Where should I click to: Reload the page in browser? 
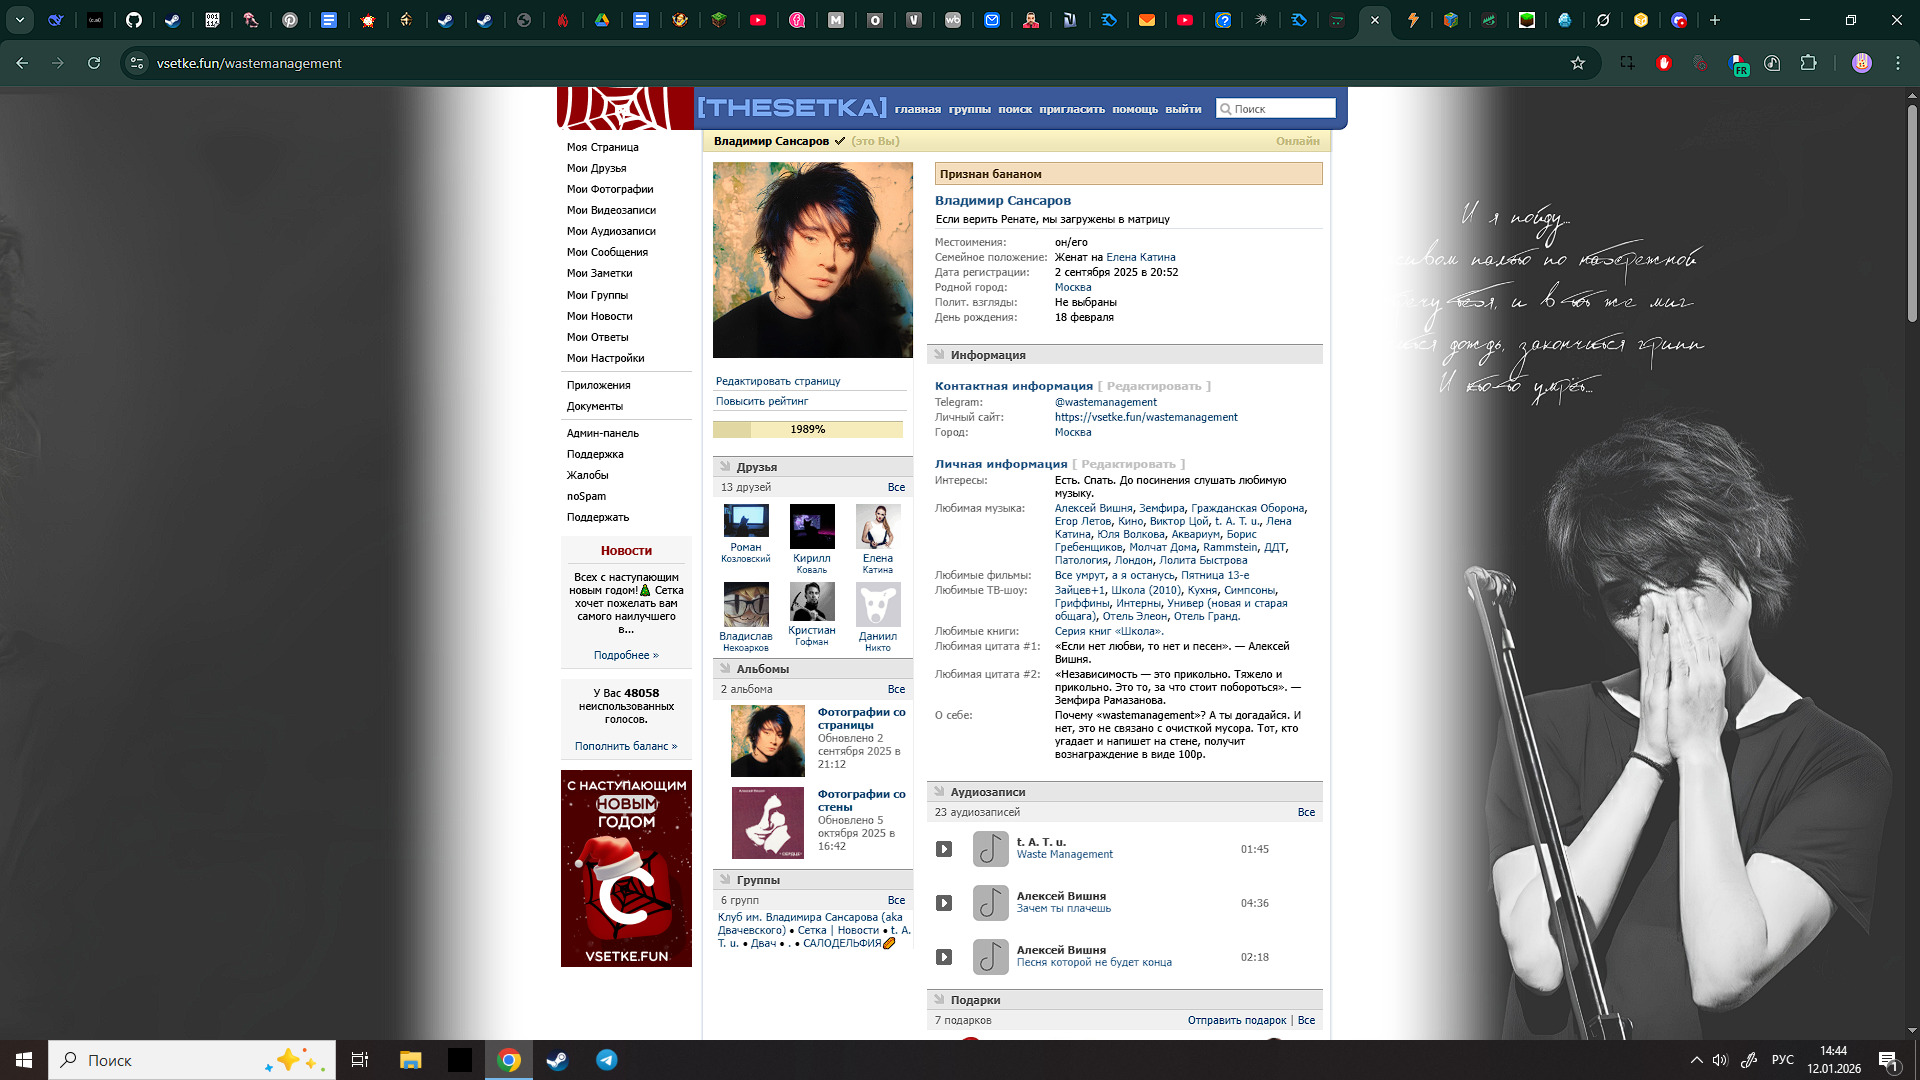point(94,63)
